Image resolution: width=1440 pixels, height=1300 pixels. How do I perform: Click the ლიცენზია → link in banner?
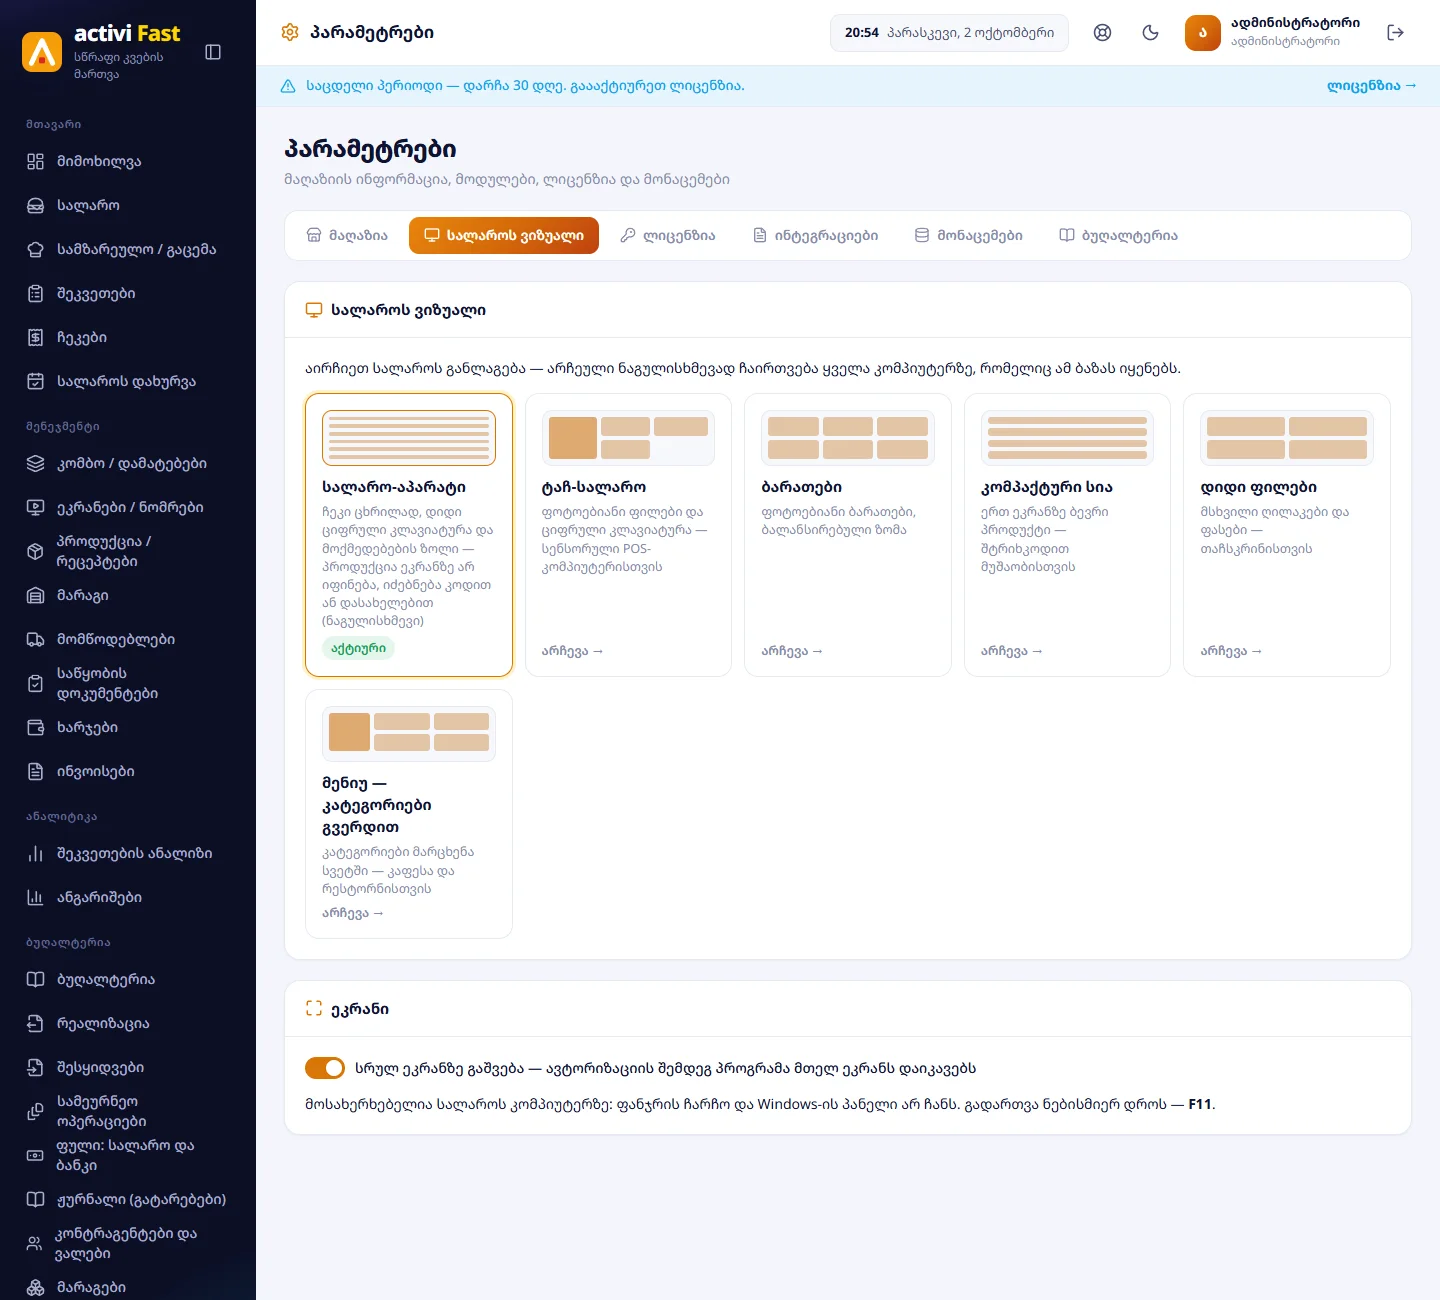[x=1372, y=86]
